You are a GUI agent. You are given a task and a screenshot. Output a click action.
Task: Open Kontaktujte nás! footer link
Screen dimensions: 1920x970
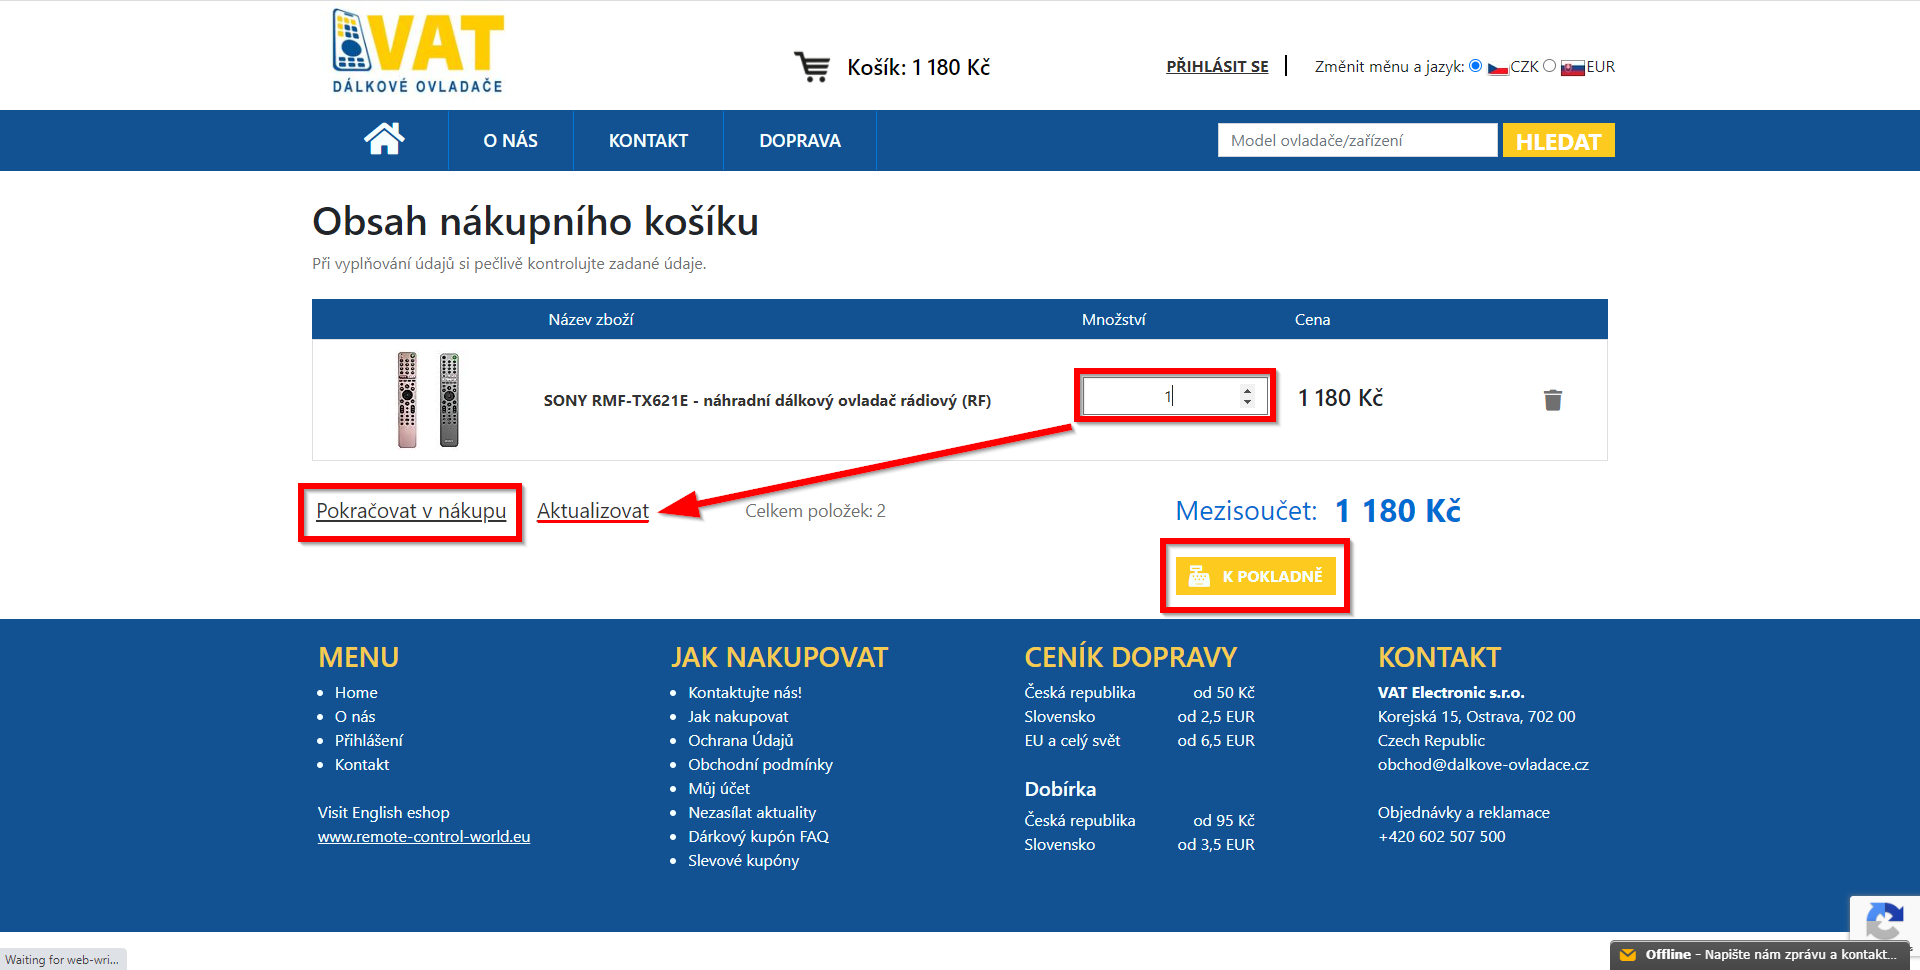pos(745,692)
